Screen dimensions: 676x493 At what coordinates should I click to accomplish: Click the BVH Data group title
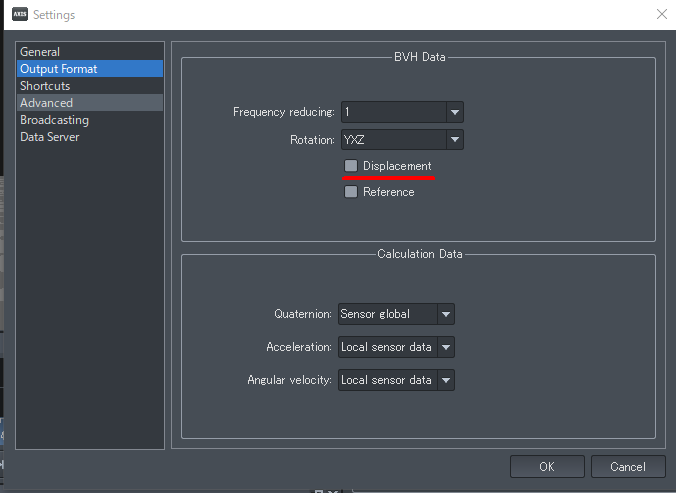coord(419,57)
